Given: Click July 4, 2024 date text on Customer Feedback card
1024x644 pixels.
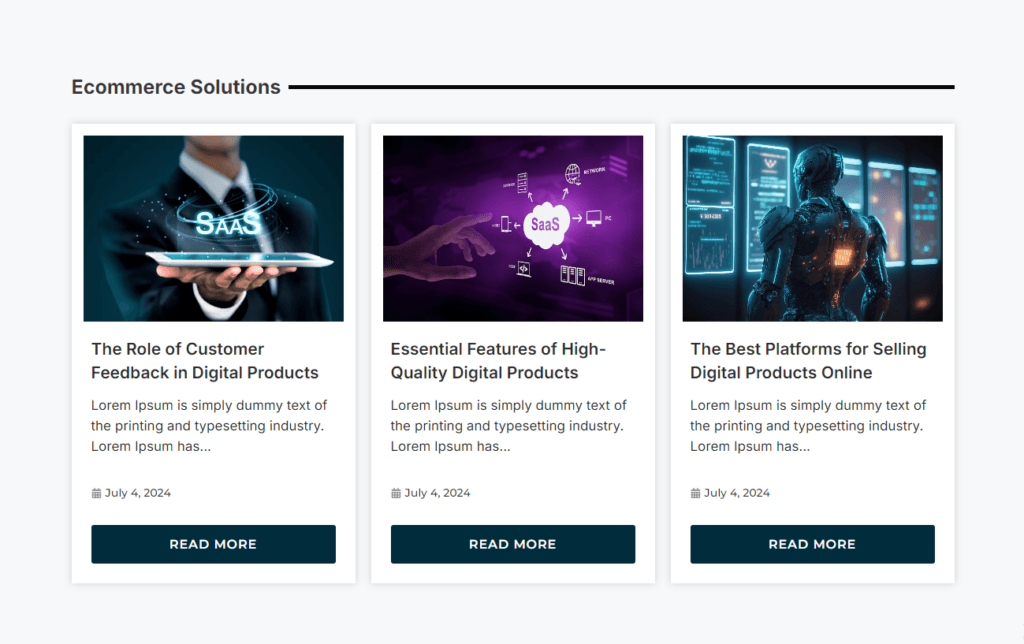Looking at the screenshot, I should pyautogui.click(x=138, y=493).
